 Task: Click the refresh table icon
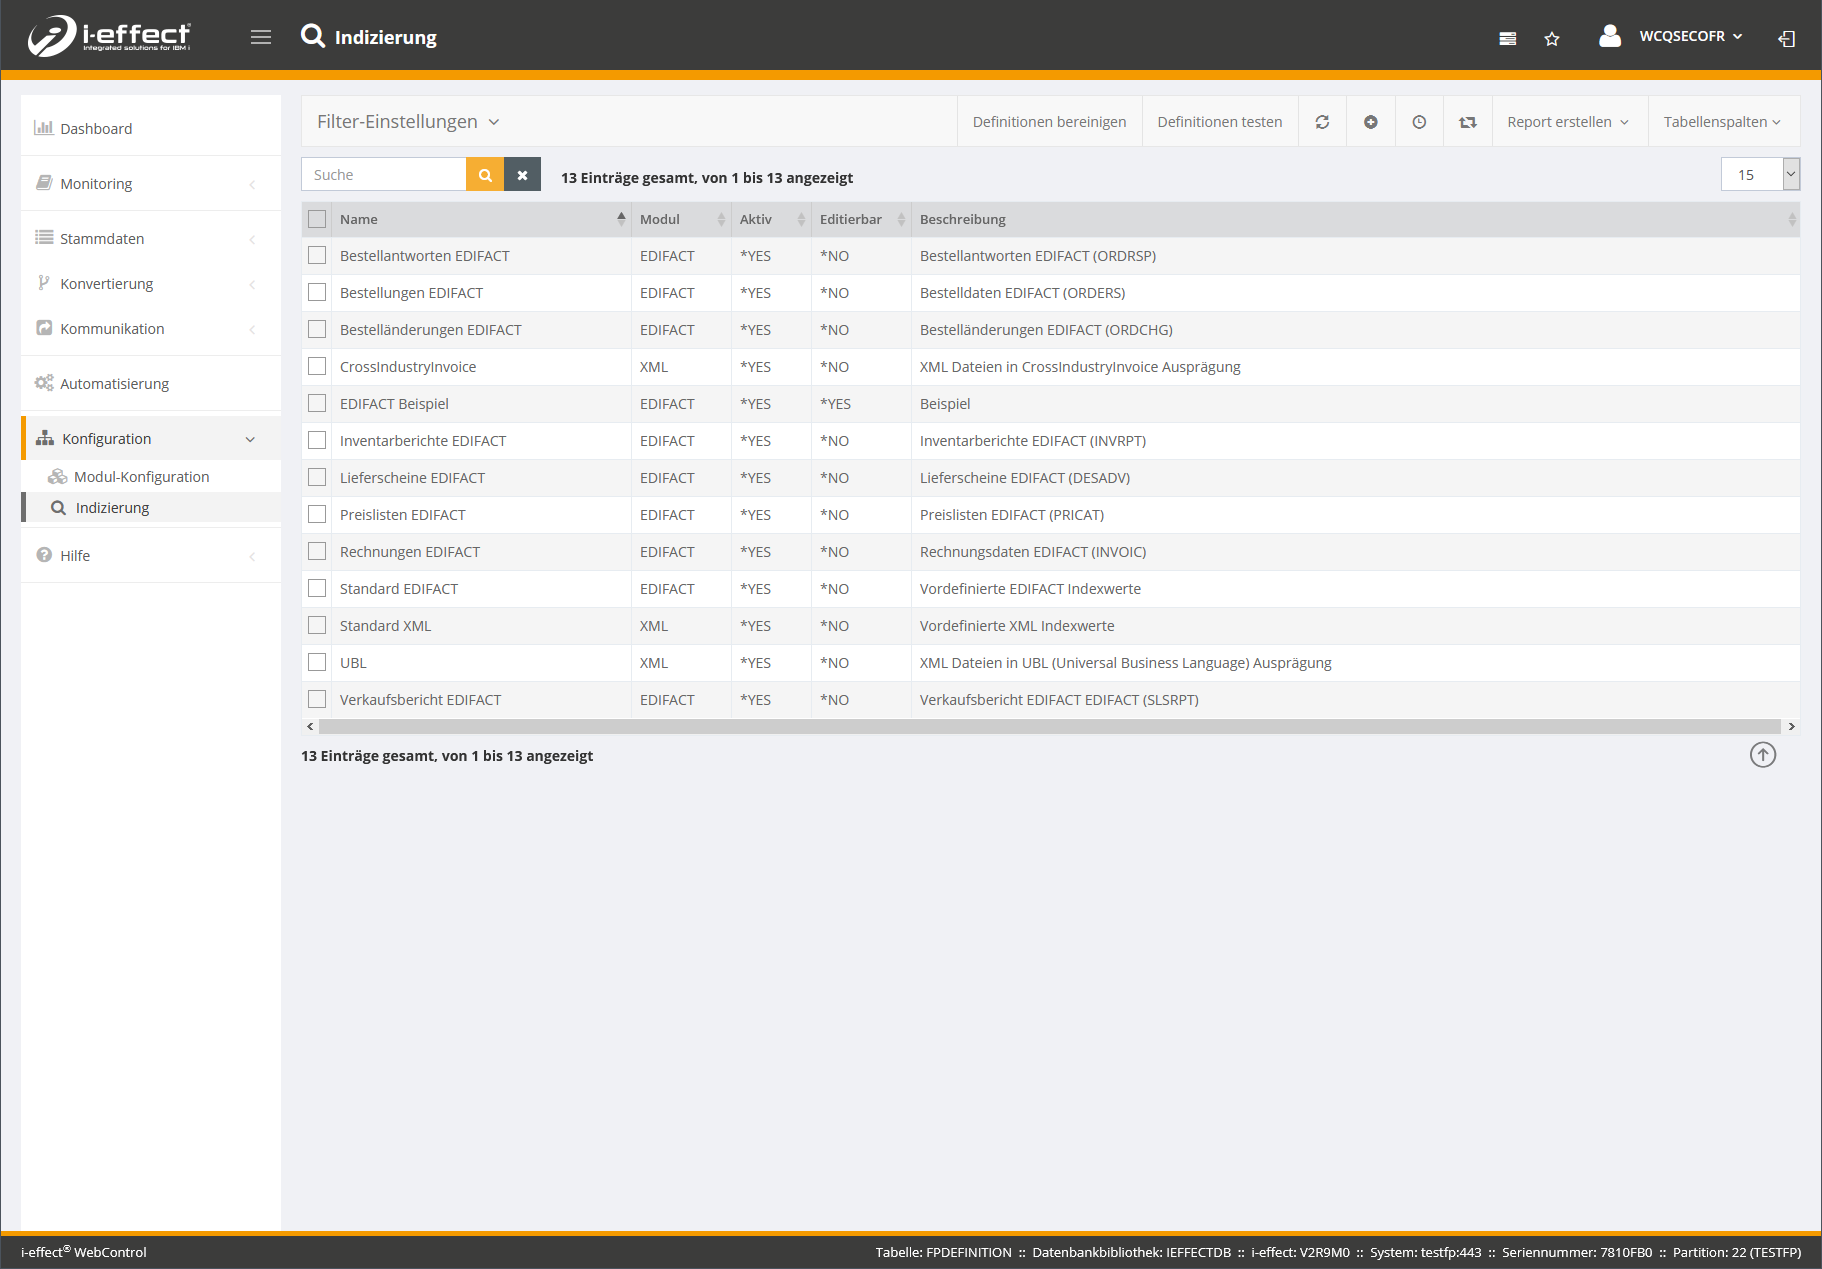[x=1322, y=122]
